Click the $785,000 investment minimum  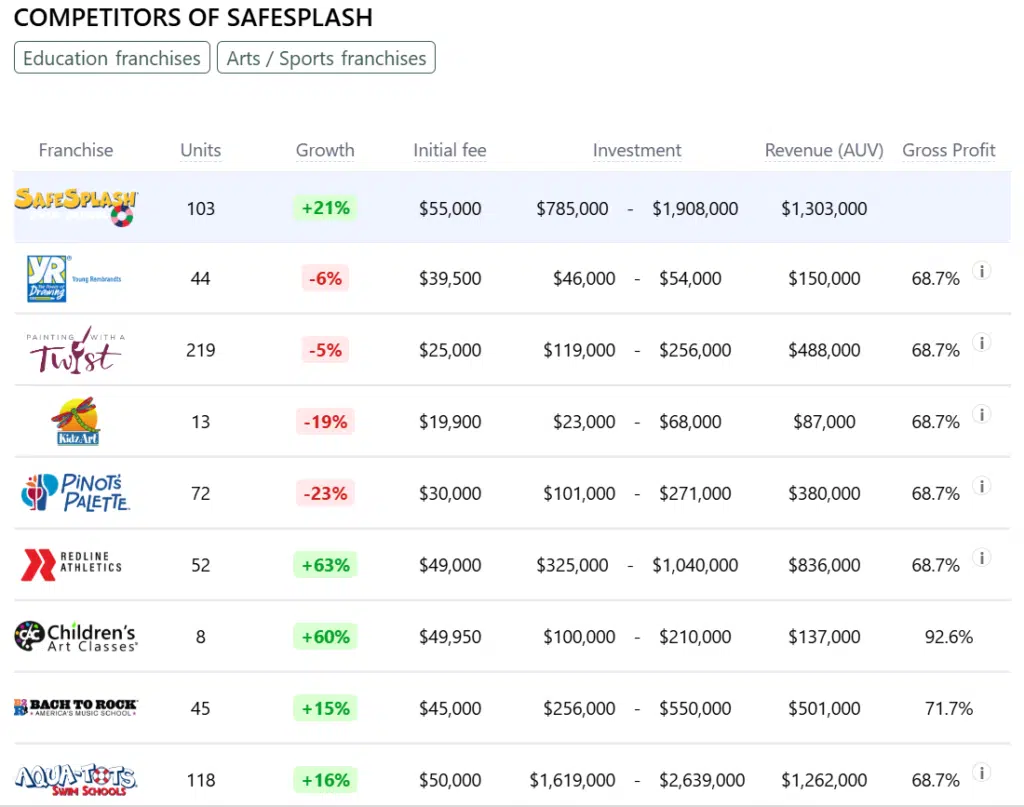click(572, 209)
